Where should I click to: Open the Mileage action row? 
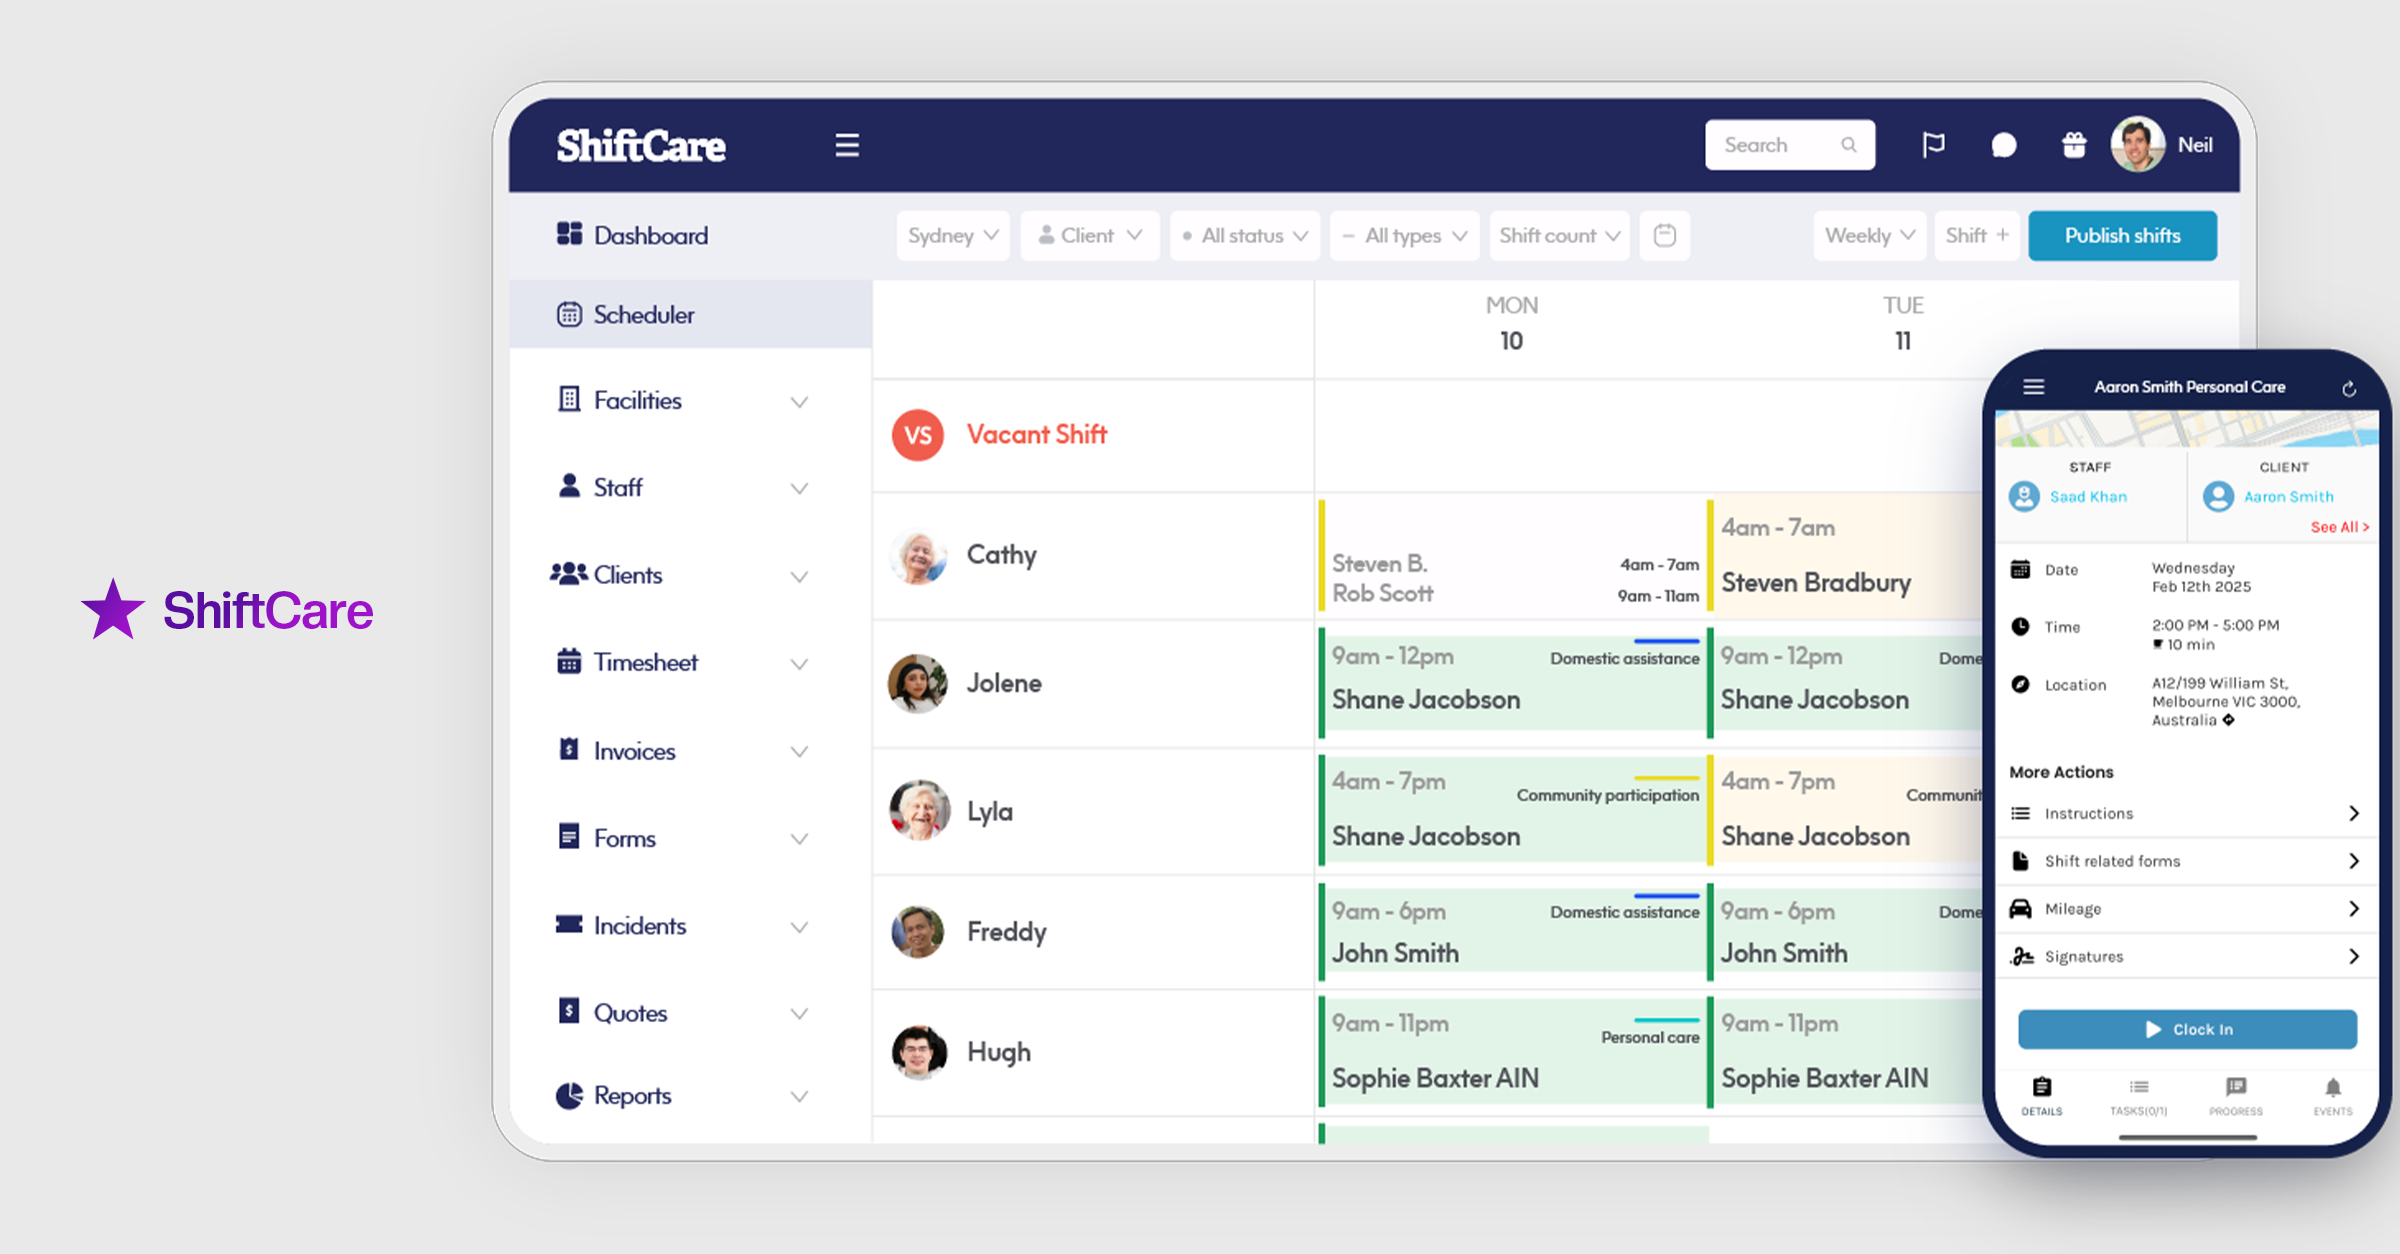2186,909
